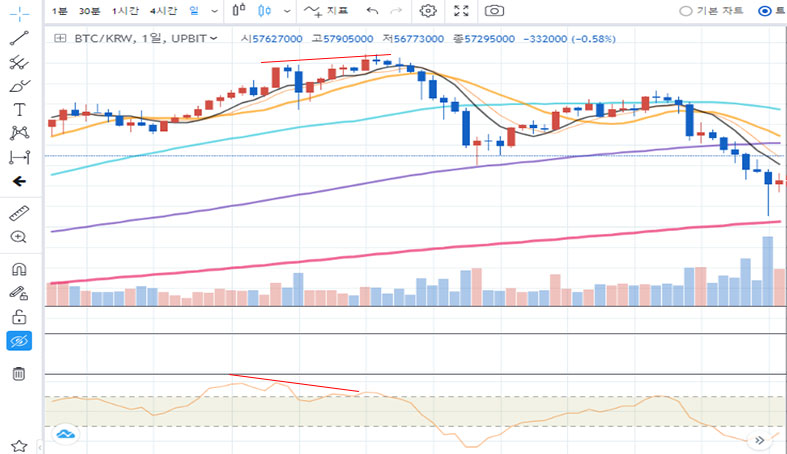Click the -332000 (-0.58%) change value
The width and height of the screenshot is (787, 454).
569,39
